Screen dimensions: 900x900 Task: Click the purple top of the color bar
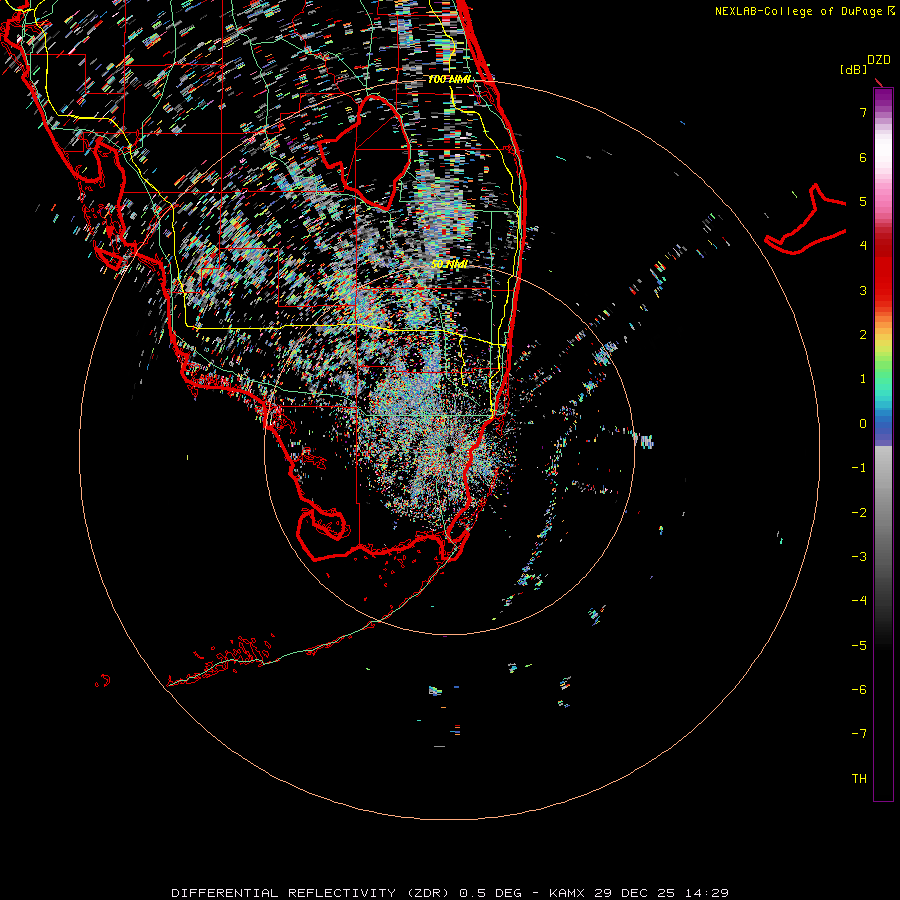click(x=883, y=98)
